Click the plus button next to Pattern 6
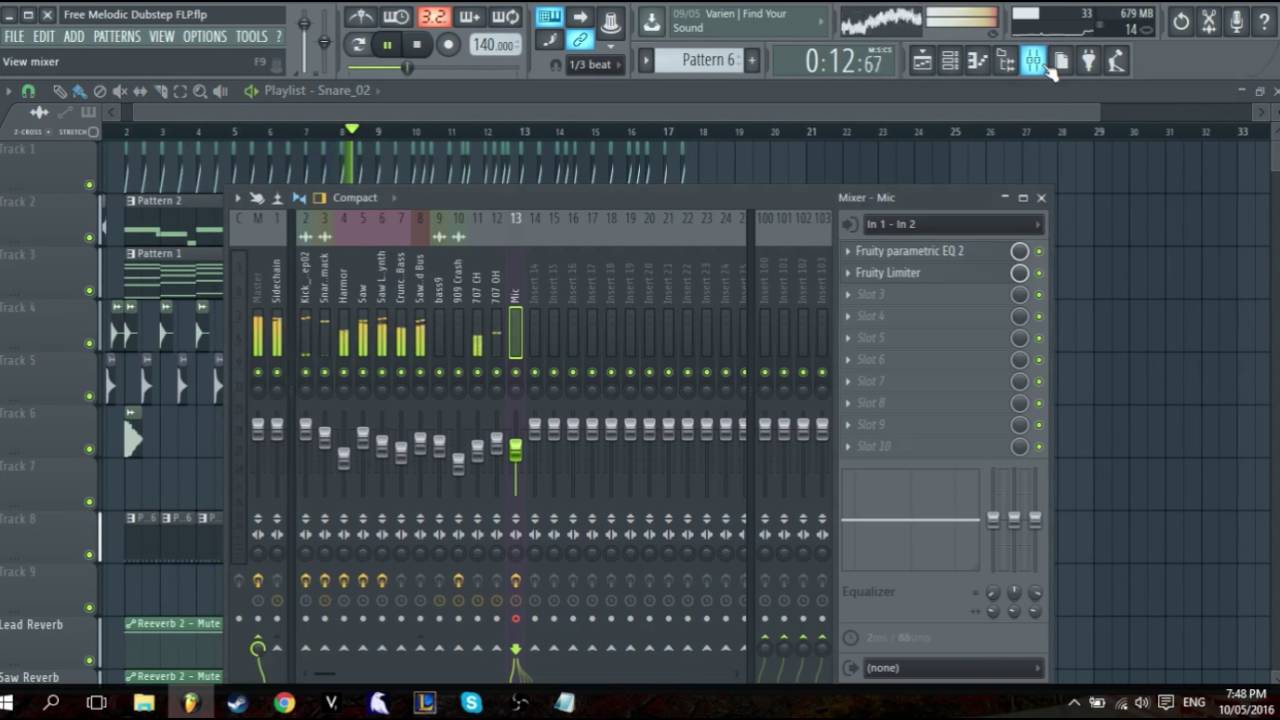This screenshot has width=1280, height=720. pos(752,60)
